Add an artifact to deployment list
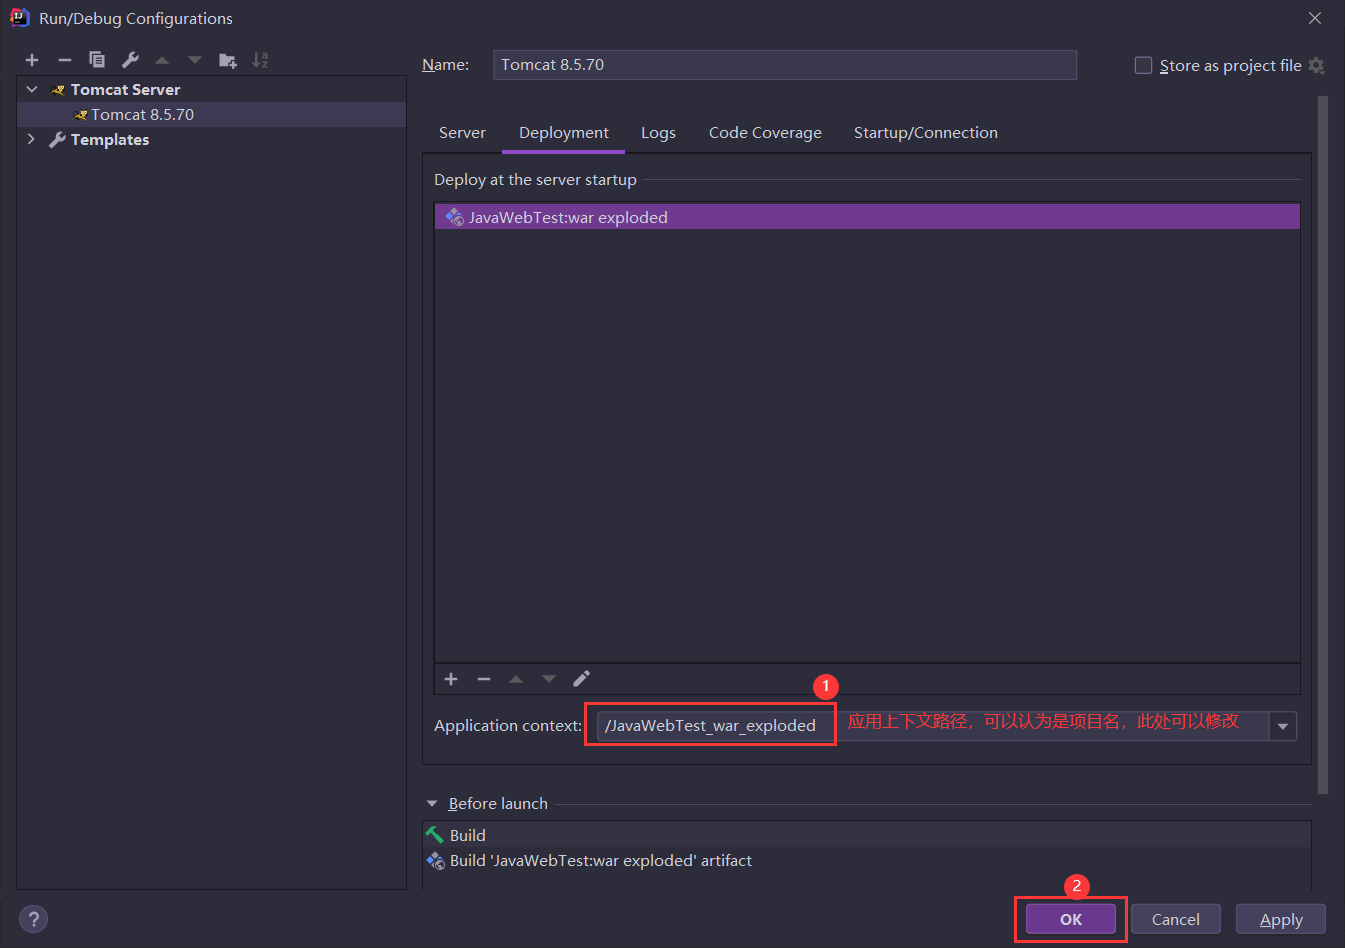The width and height of the screenshot is (1345, 948). [x=451, y=679]
